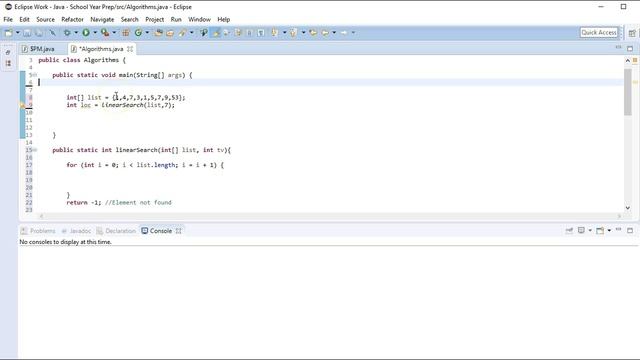Open the File menu
The width and height of the screenshot is (640, 360).
(x=8, y=19)
